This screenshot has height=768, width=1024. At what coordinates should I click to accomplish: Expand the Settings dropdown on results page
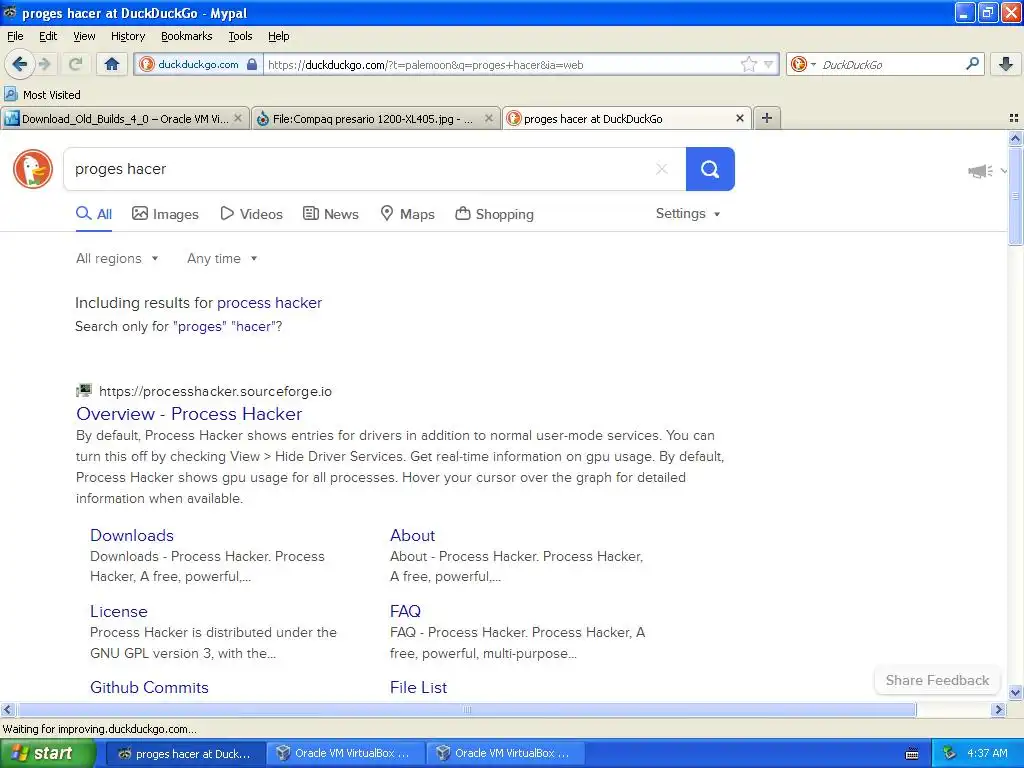[688, 214]
